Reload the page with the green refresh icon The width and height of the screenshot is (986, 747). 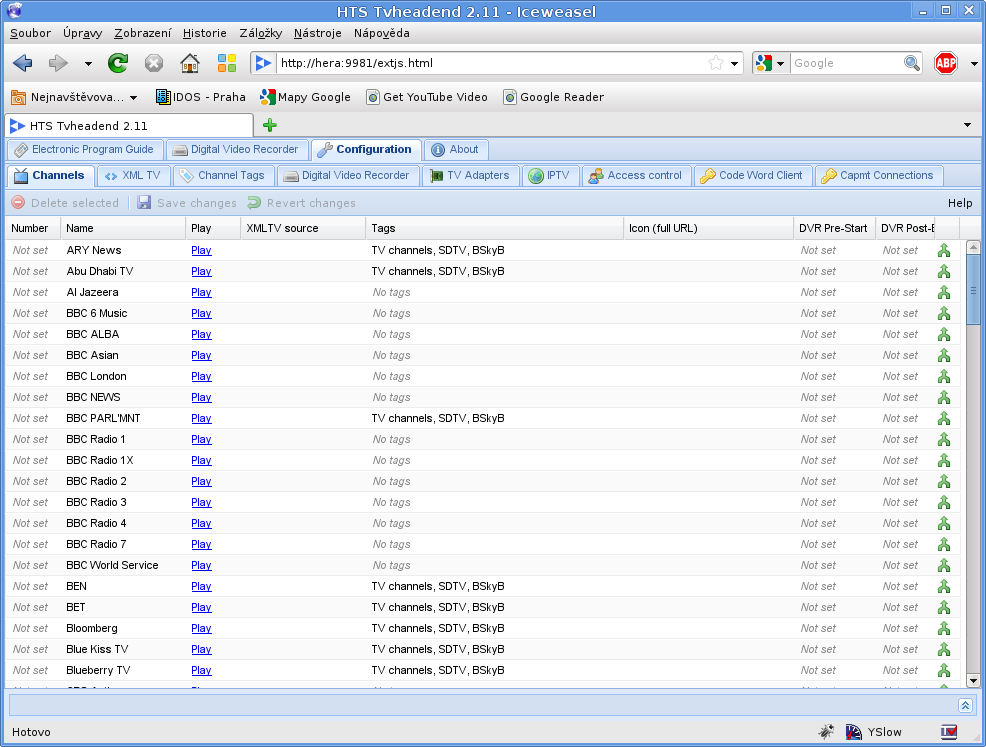tap(118, 63)
